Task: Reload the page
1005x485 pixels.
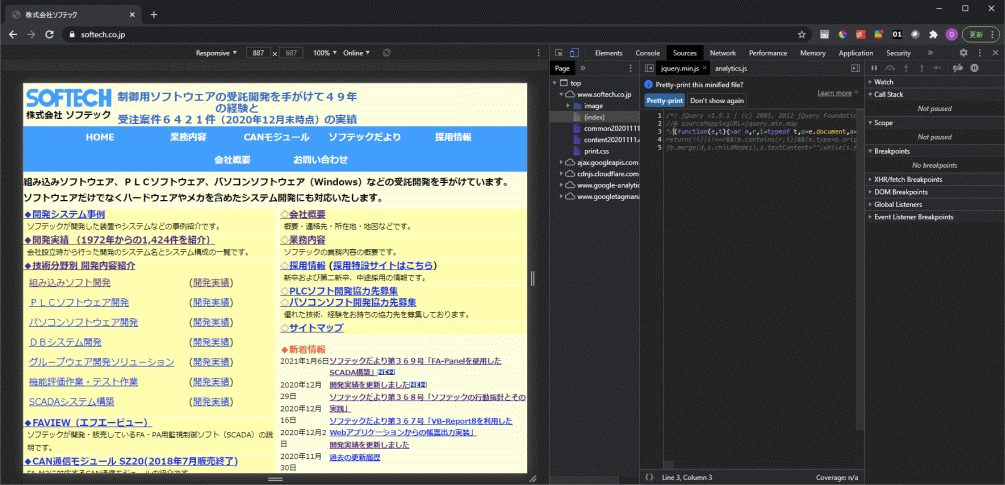Action: tap(49, 35)
